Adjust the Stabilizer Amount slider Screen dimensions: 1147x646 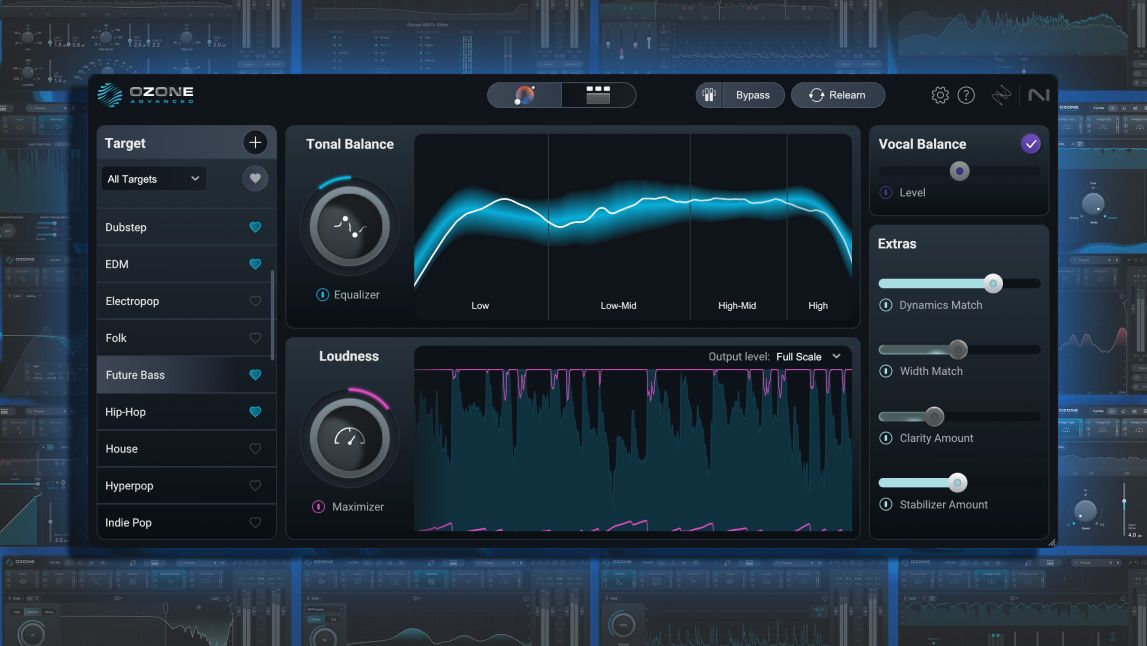[x=957, y=482]
